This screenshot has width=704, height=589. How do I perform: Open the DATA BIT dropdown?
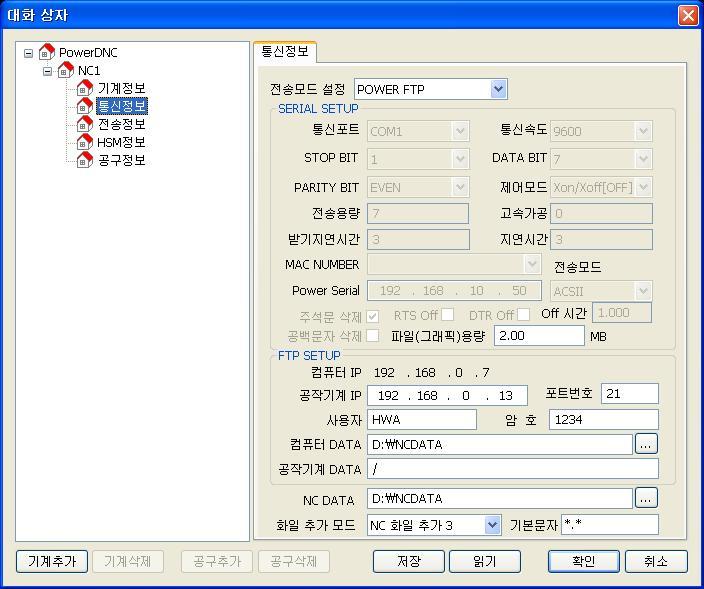coord(643,159)
